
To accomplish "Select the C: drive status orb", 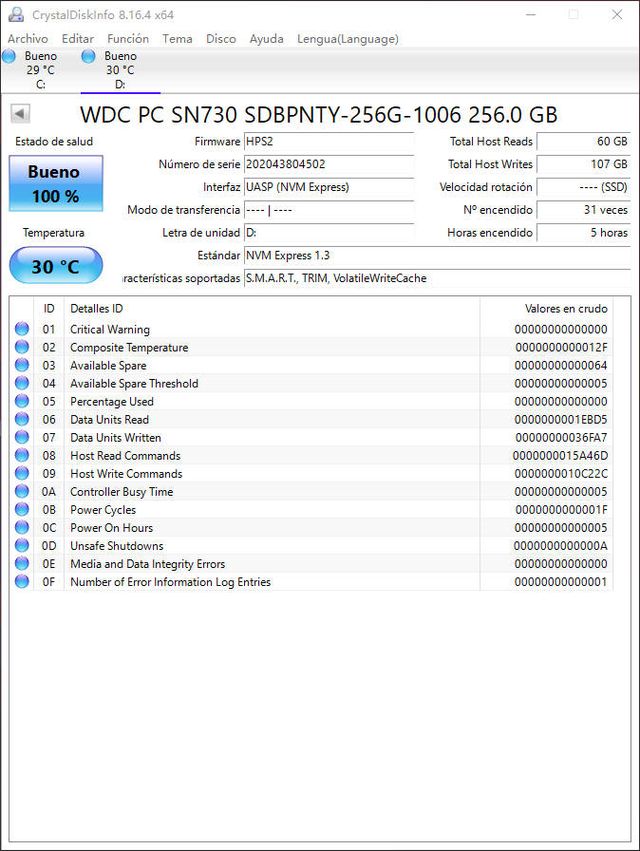I will pos(9,57).
